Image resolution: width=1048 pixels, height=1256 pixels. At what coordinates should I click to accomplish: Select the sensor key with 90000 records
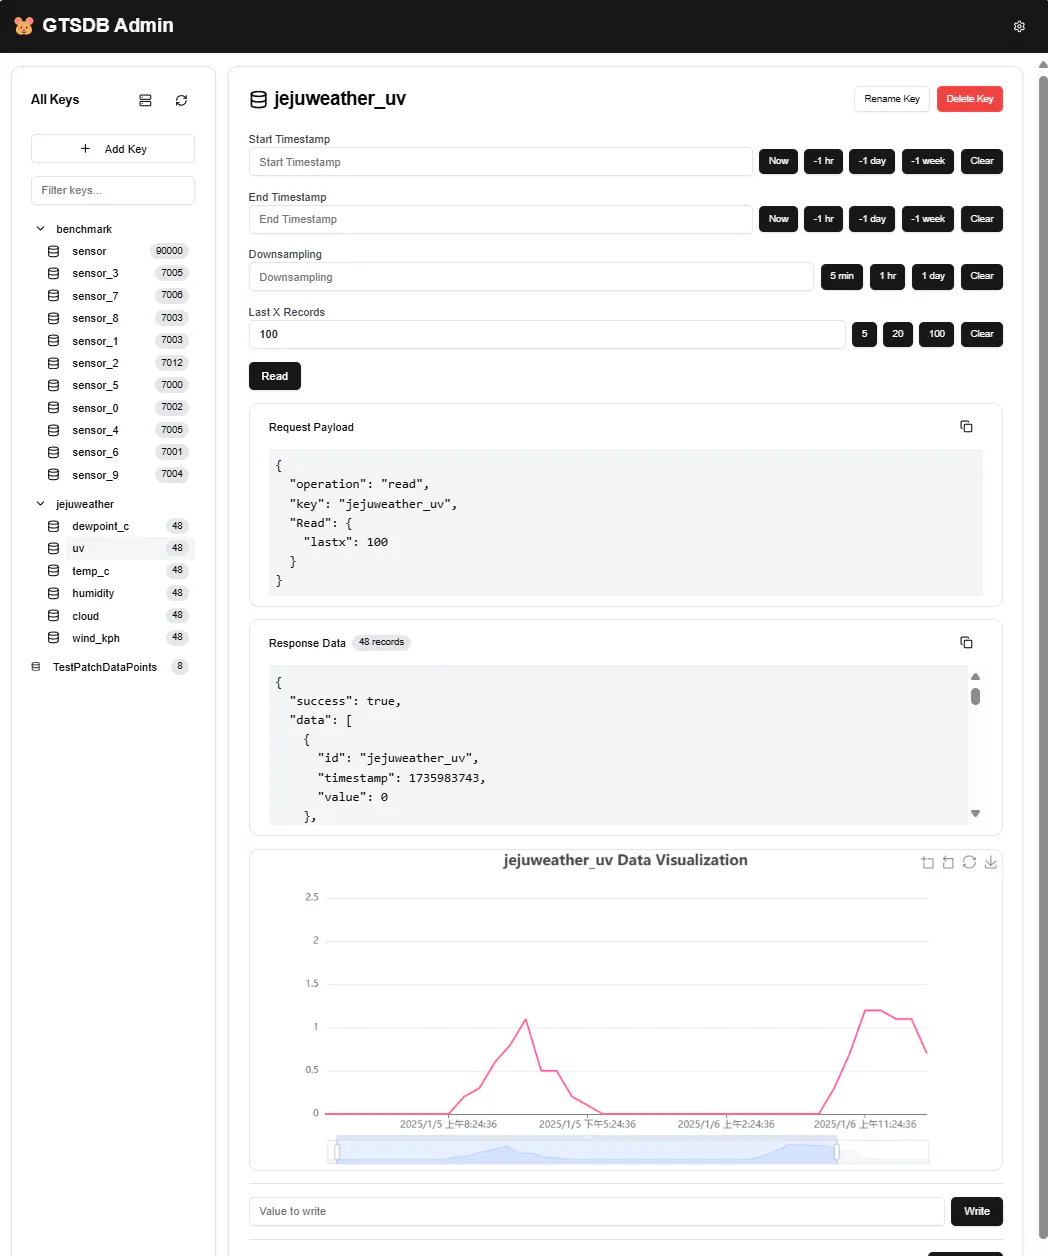coord(118,251)
